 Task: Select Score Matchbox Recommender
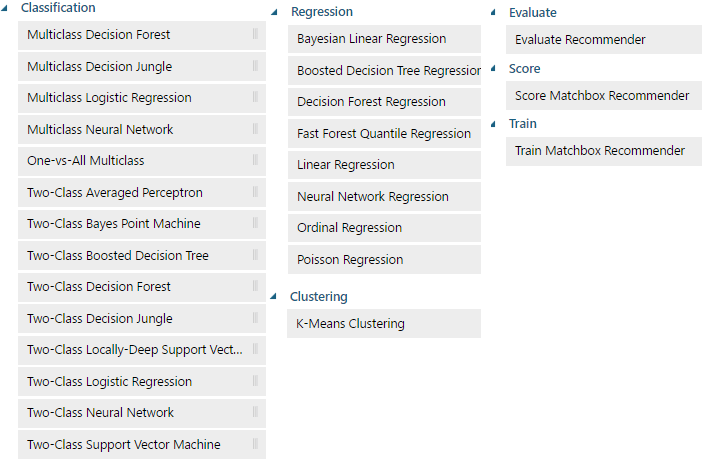[603, 96]
